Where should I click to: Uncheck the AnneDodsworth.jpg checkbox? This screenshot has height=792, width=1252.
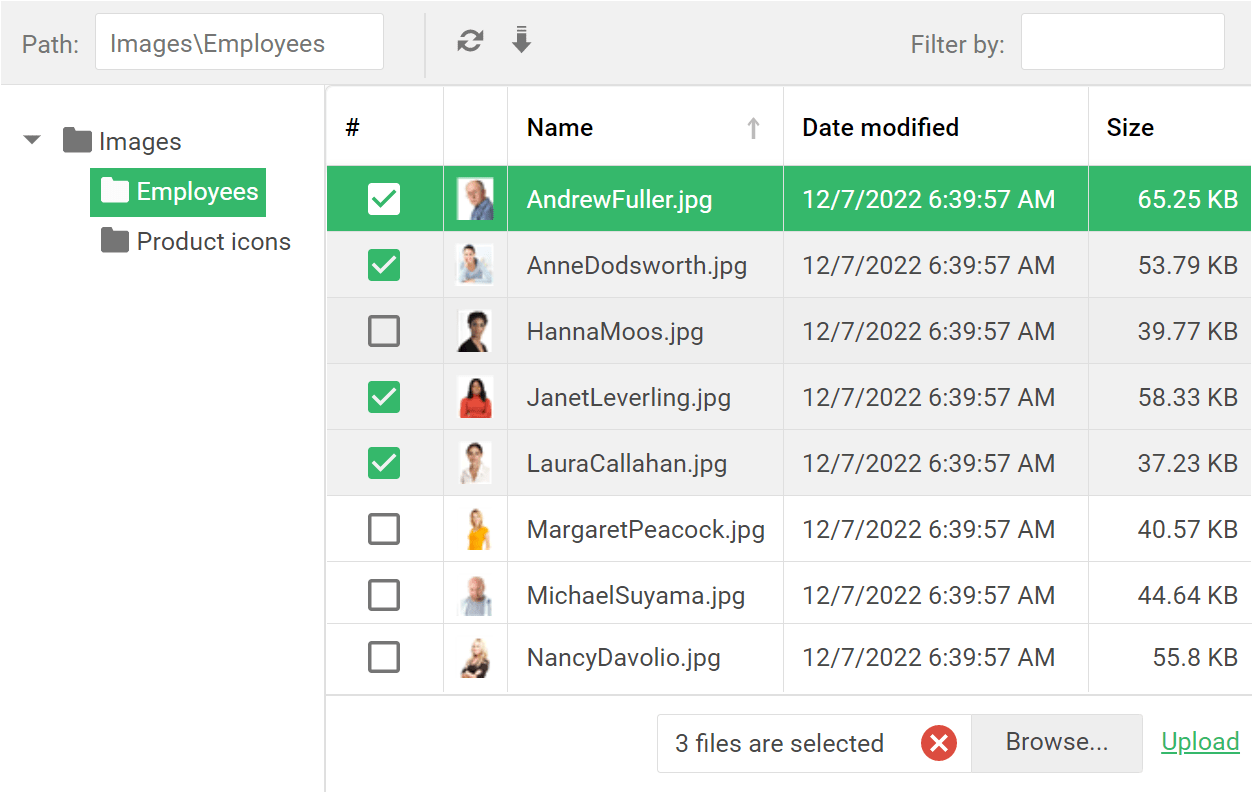[384, 265]
